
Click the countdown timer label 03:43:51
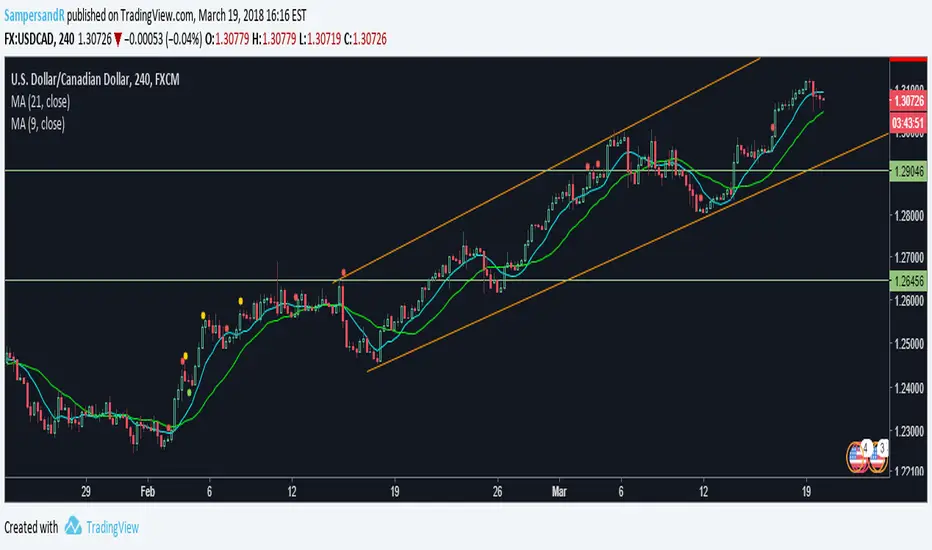(908, 123)
